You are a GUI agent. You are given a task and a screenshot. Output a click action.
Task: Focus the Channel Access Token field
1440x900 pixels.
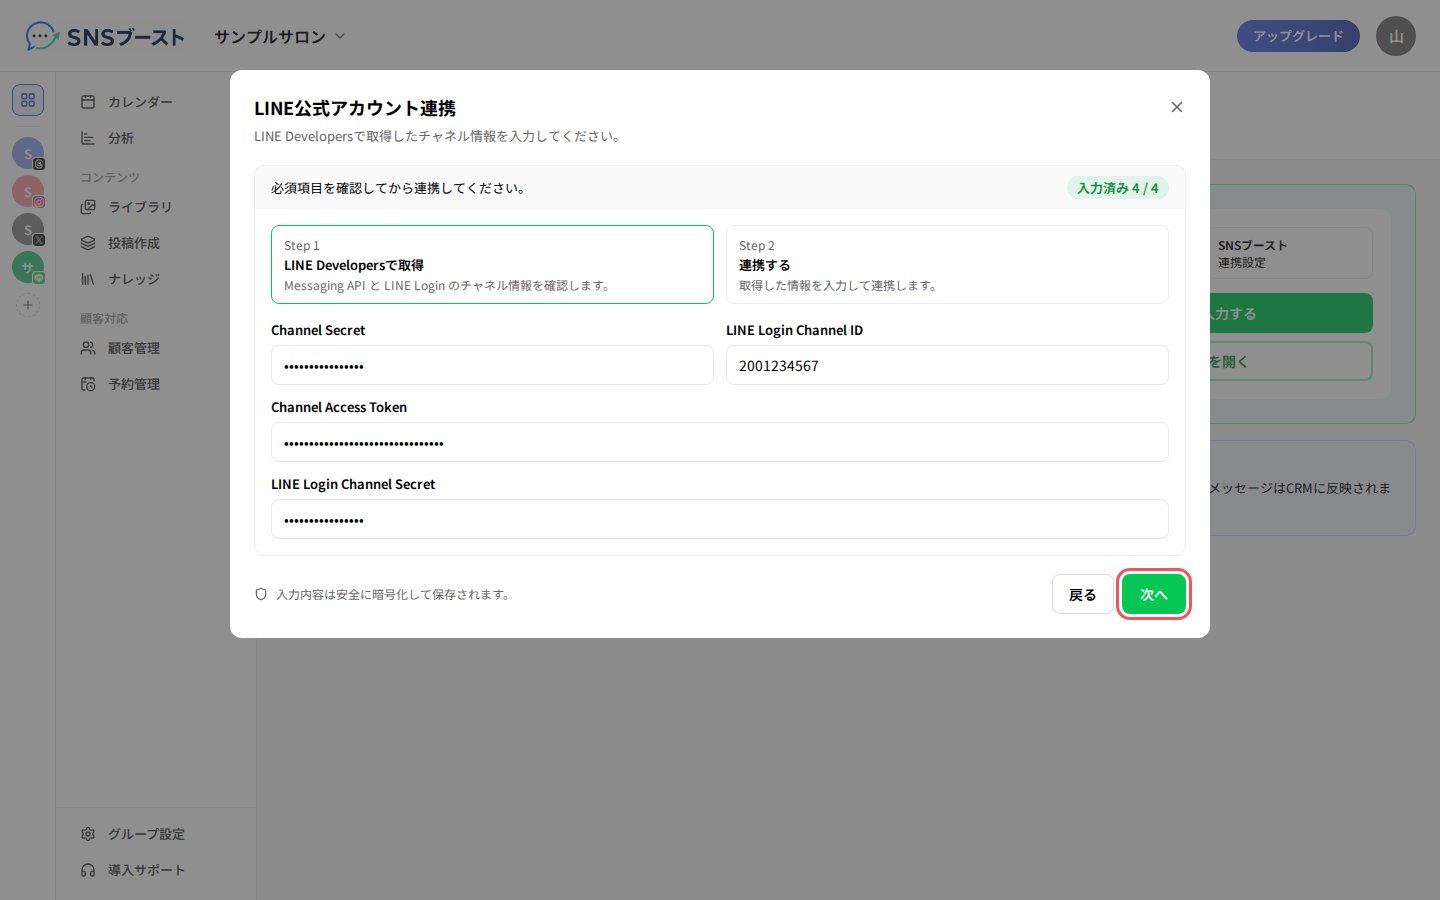coord(720,442)
